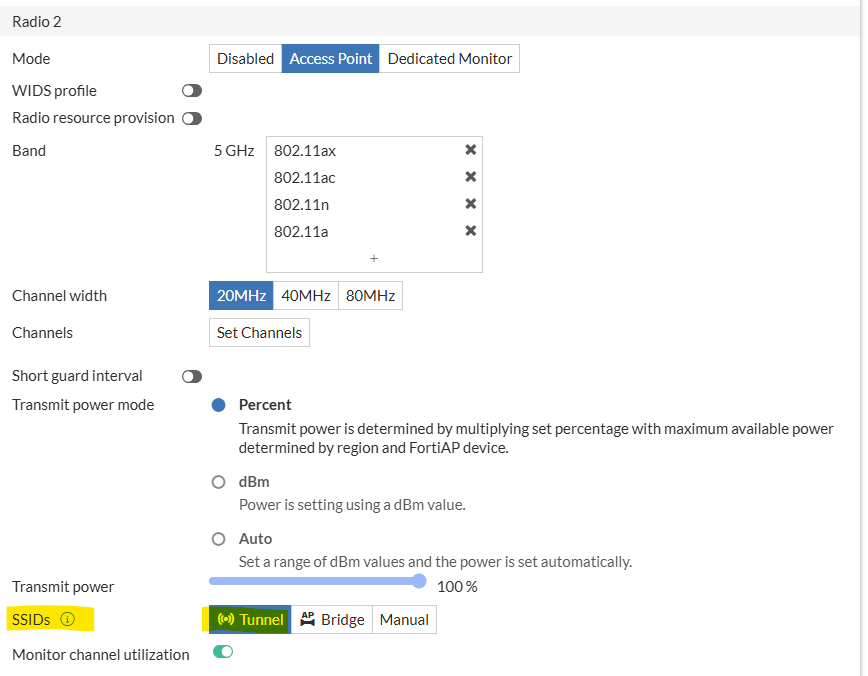This screenshot has width=868, height=676.
Task: Remove 802.11ax from the band list
Action: pos(470,150)
